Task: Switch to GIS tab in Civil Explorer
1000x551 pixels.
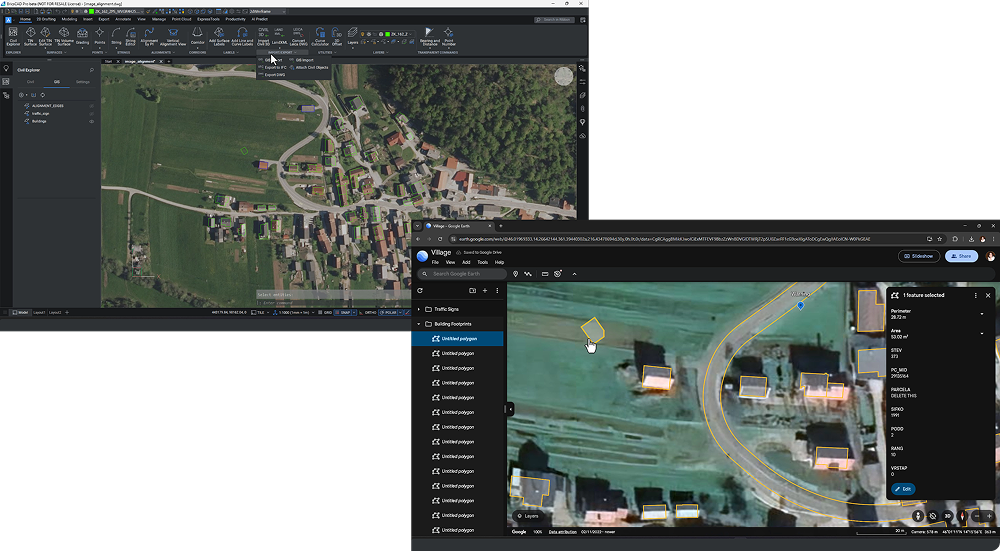Action: tap(57, 82)
